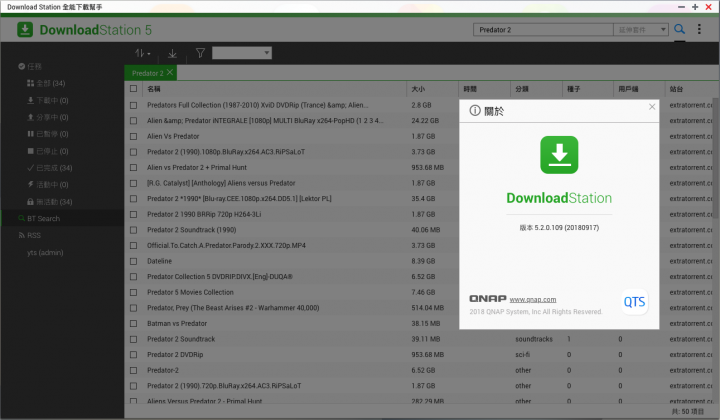The width and height of the screenshot is (720, 420).
Task: Click the QTS badge in About dialog
Action: [634, 302]
